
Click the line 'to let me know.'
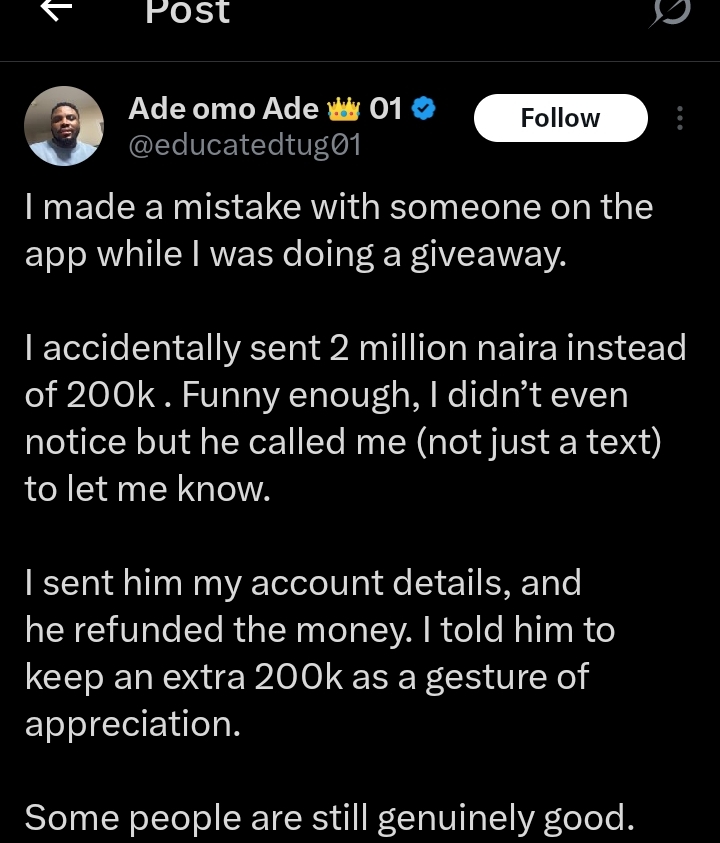147,489
